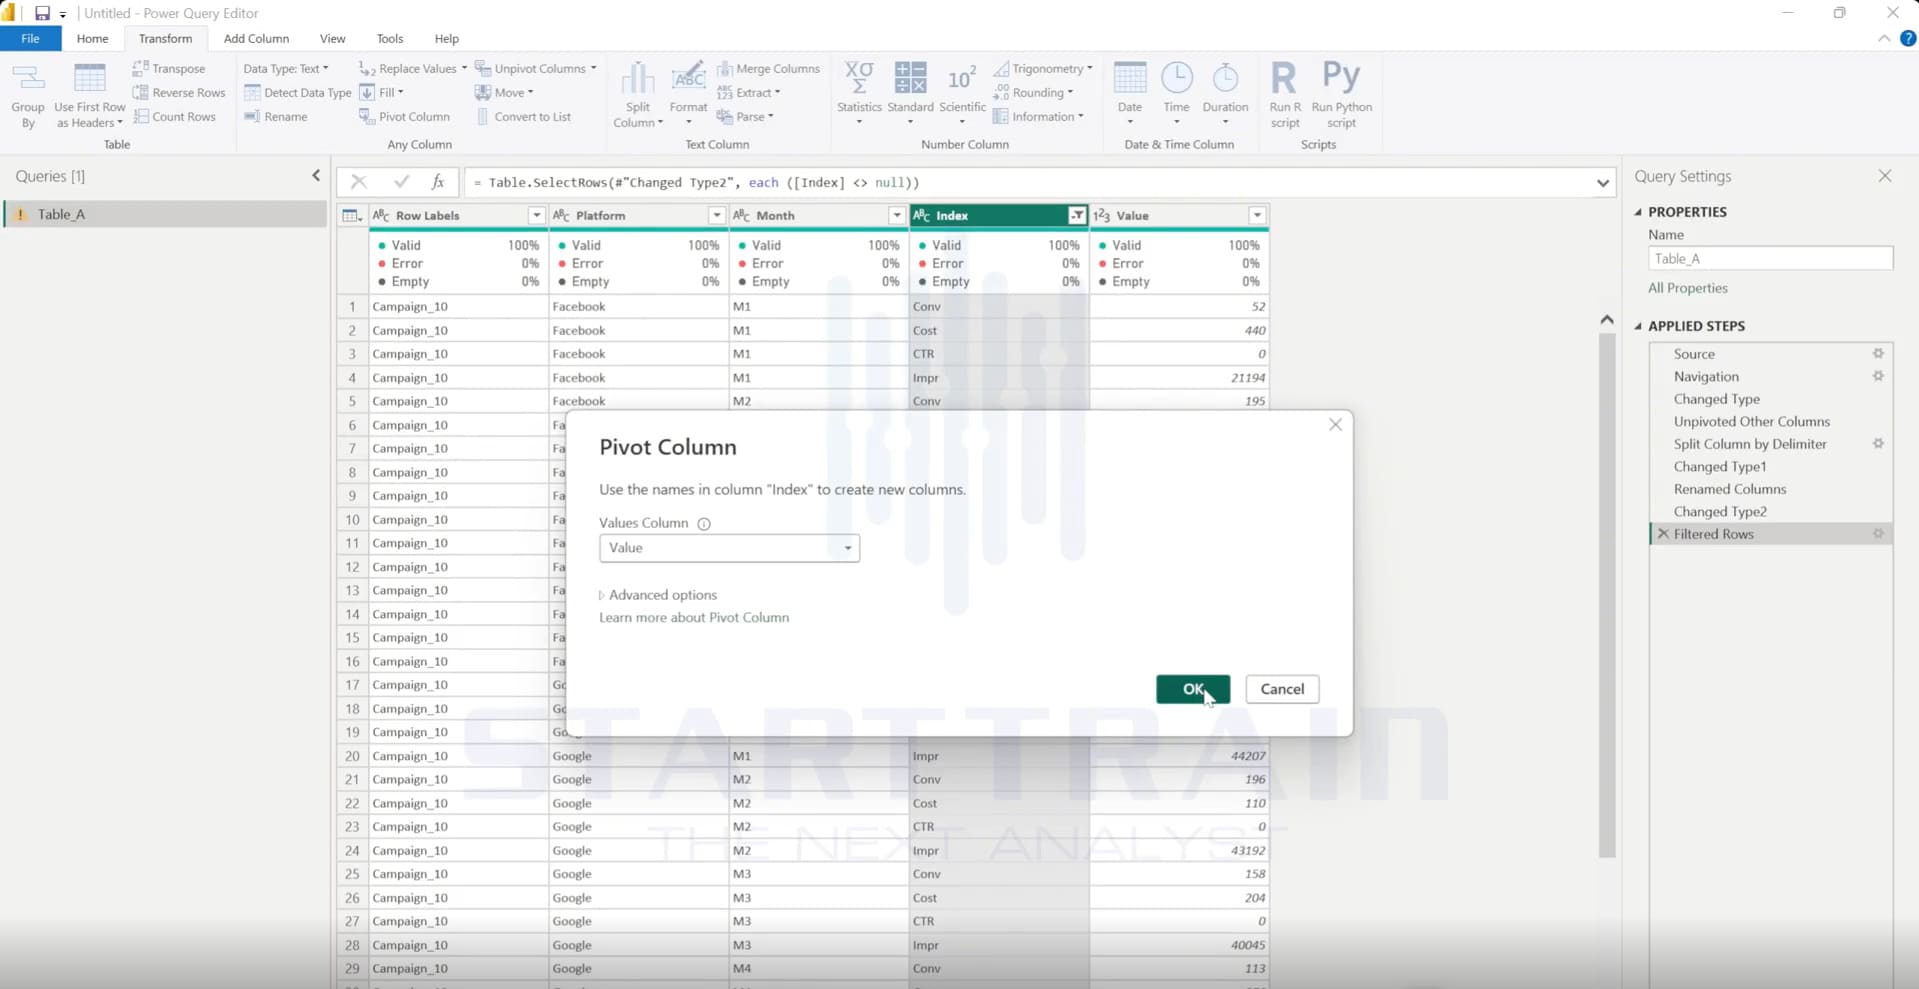The image size is (1919, 989).
Task: Open the Data Type: Text dropdown
Action: (286, 68)
